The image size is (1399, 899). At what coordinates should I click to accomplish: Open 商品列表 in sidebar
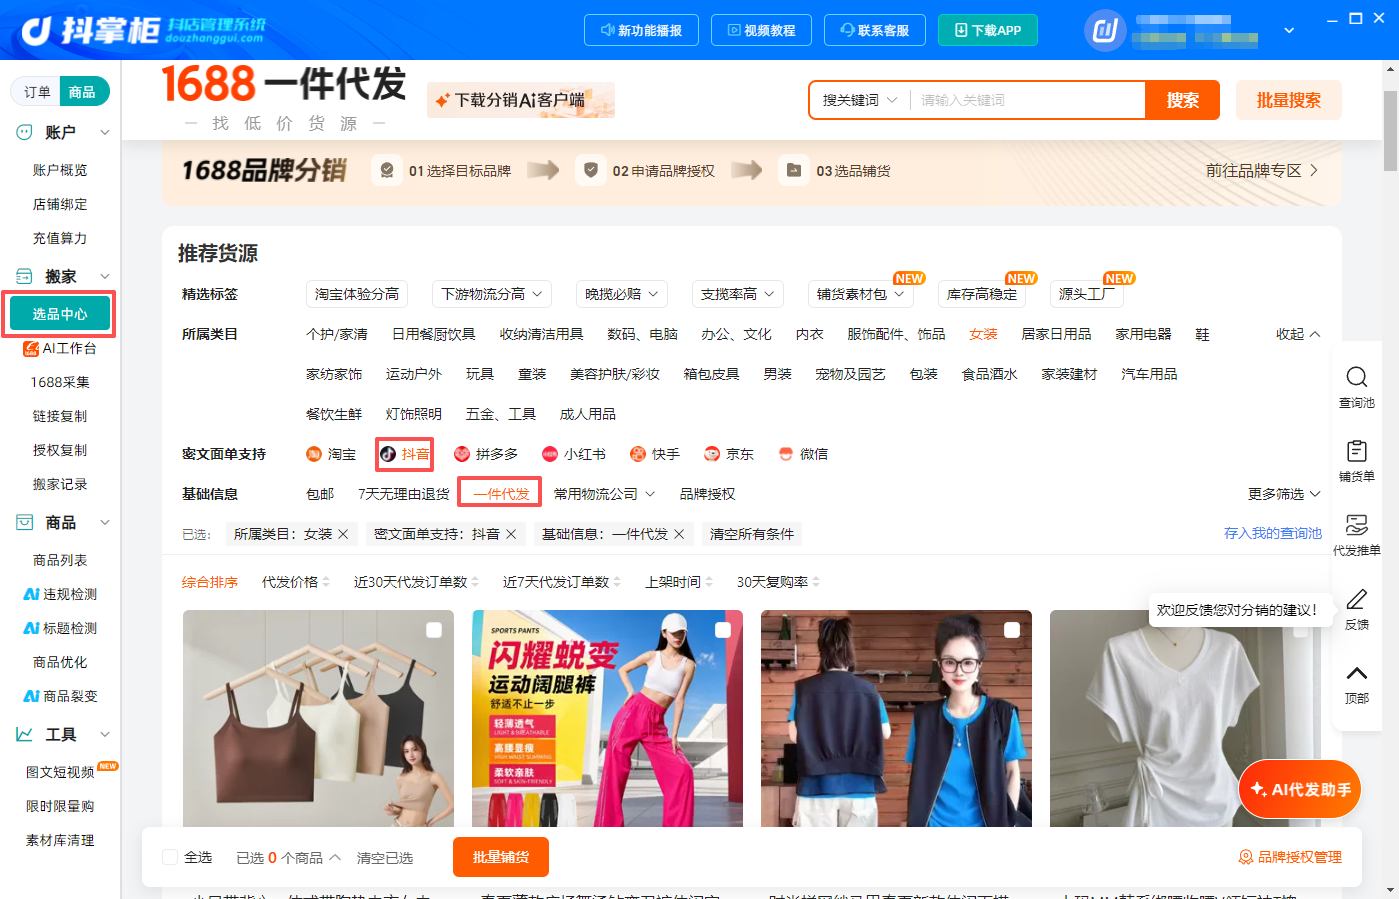tap(60, 560)
